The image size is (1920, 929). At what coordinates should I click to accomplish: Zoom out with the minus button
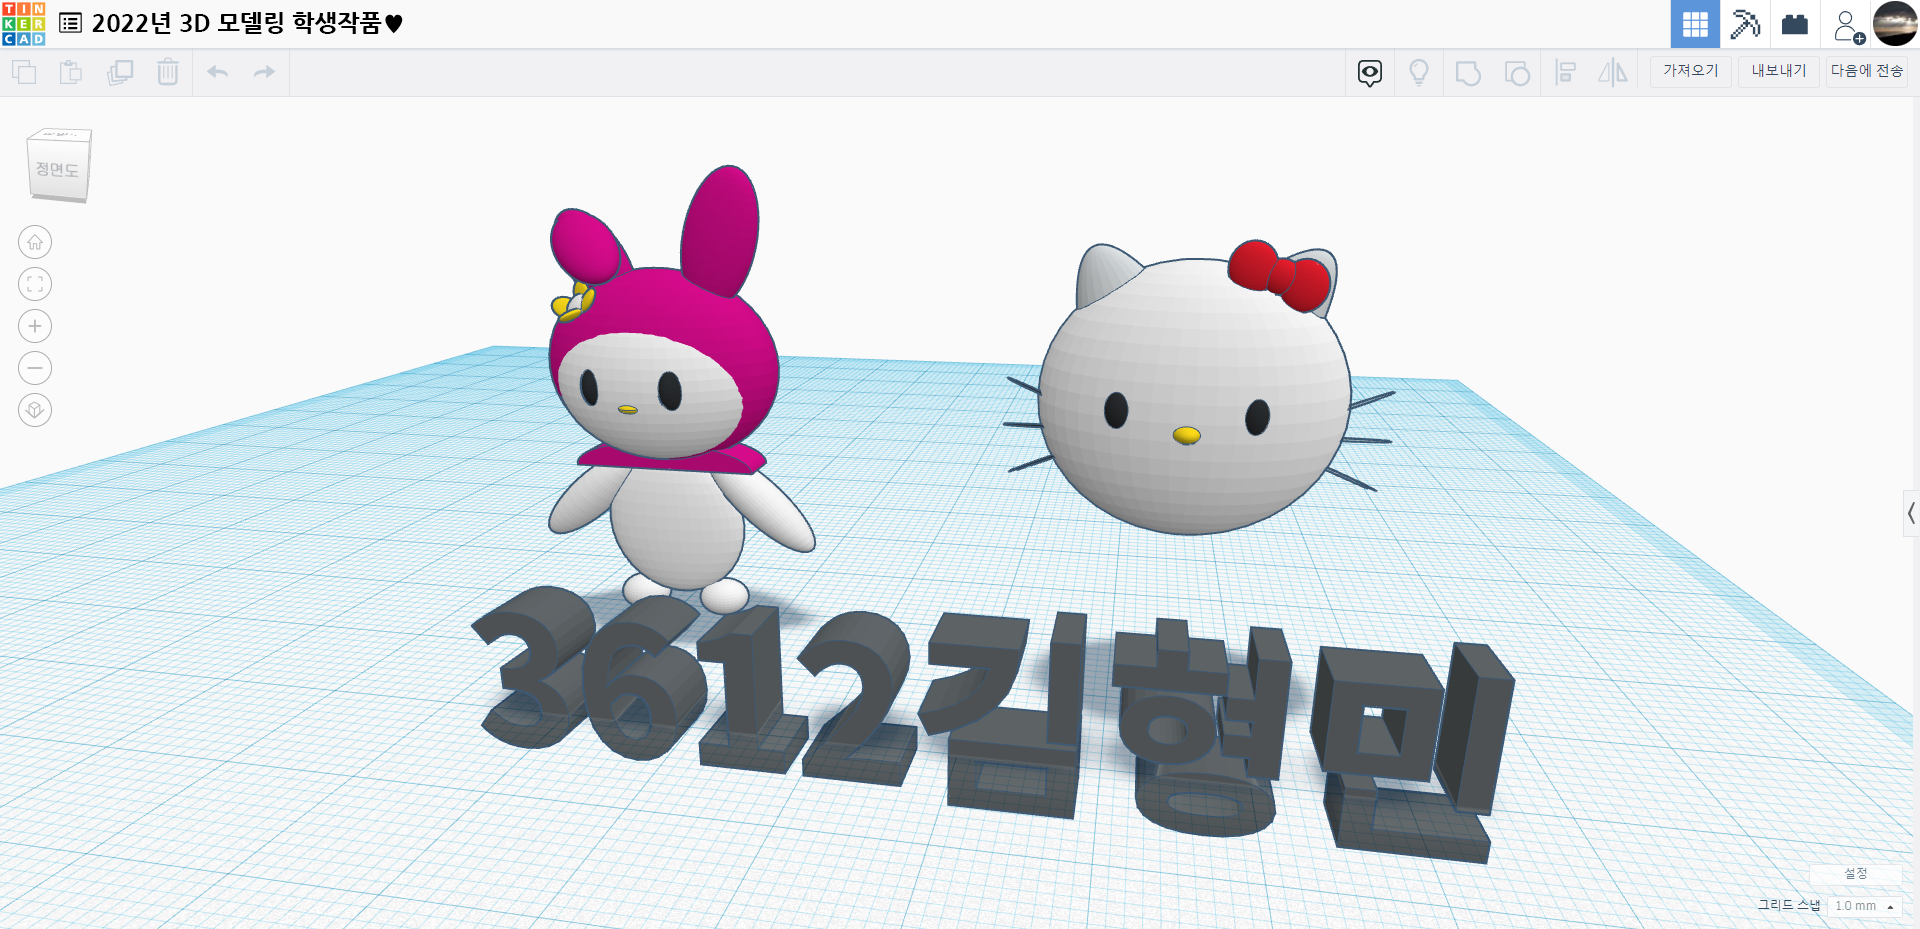(x=35, y=368)
